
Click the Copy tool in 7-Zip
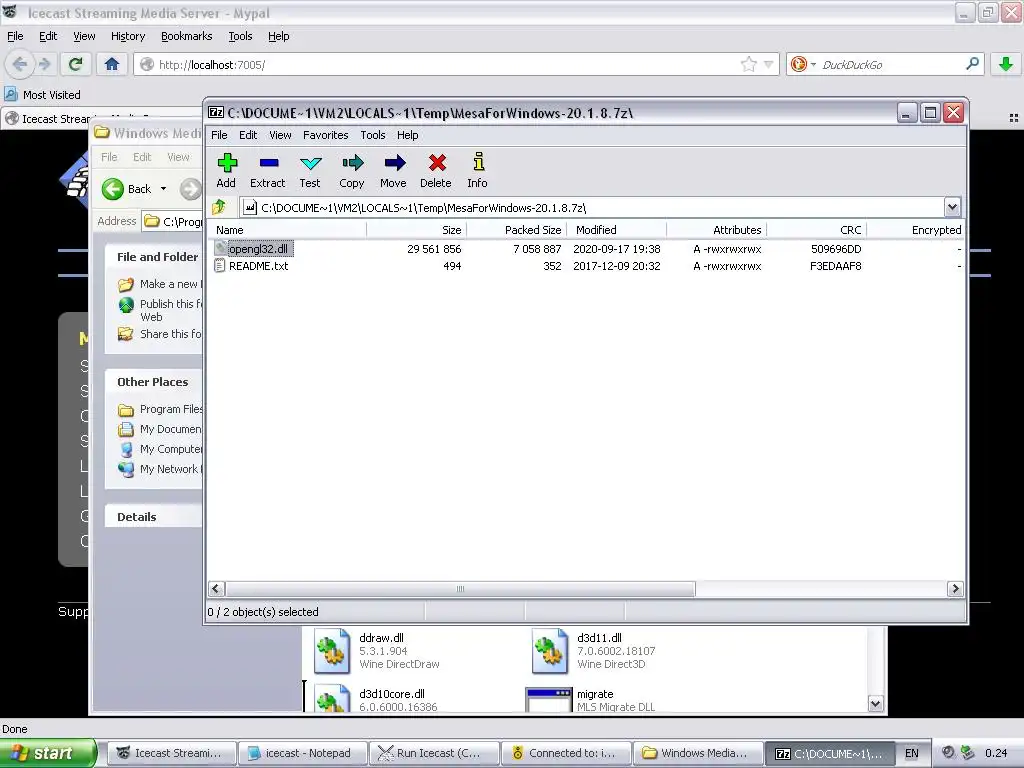352,171
